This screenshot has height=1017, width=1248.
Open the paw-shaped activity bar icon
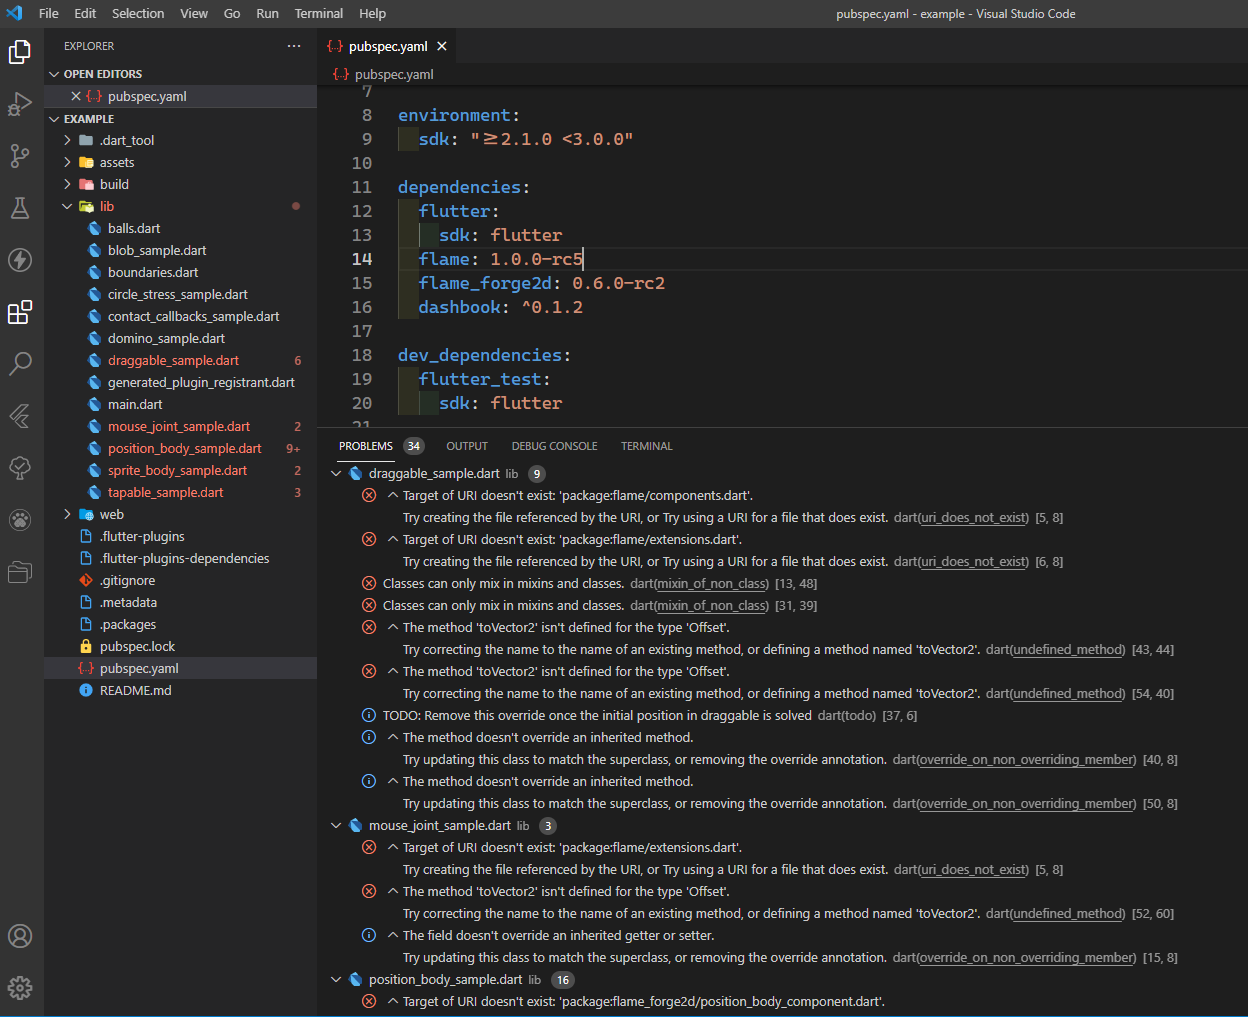click(x=20, y=520)
